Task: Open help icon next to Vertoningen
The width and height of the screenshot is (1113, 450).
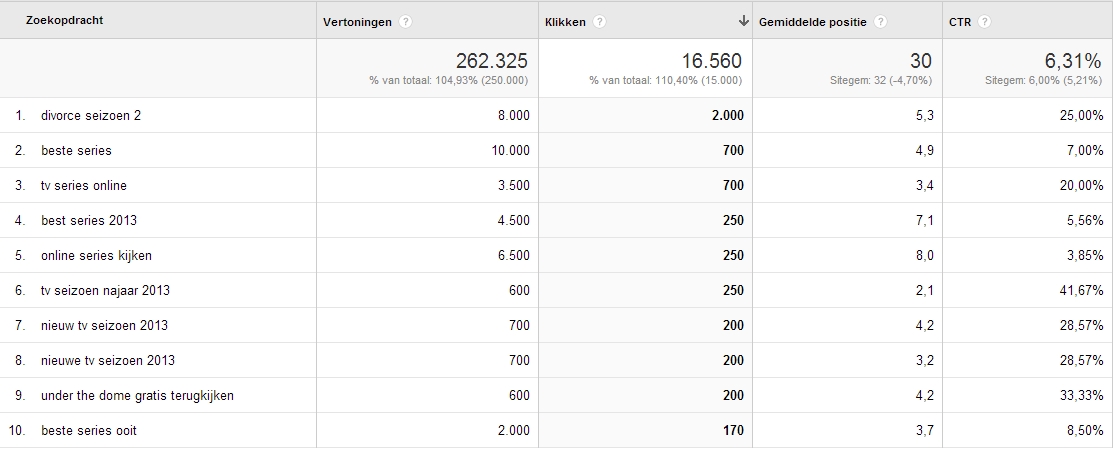Action: tap(405, 22)
